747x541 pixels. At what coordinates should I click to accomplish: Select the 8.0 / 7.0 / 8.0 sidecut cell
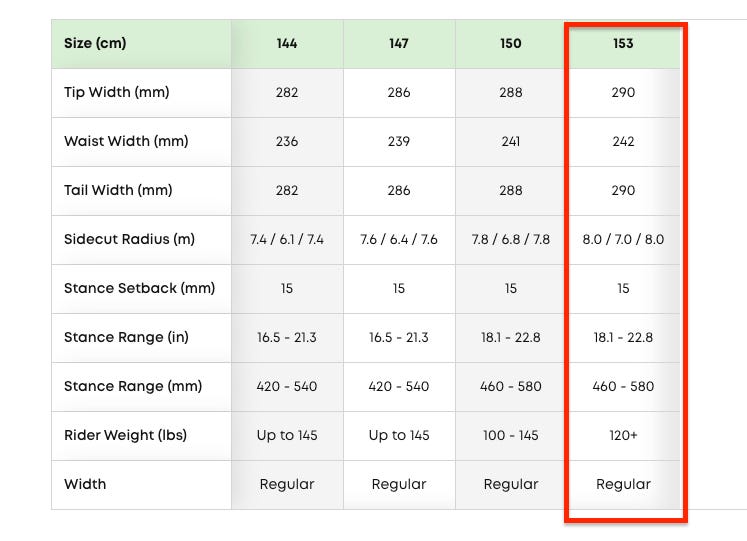(x=623, y=240)
